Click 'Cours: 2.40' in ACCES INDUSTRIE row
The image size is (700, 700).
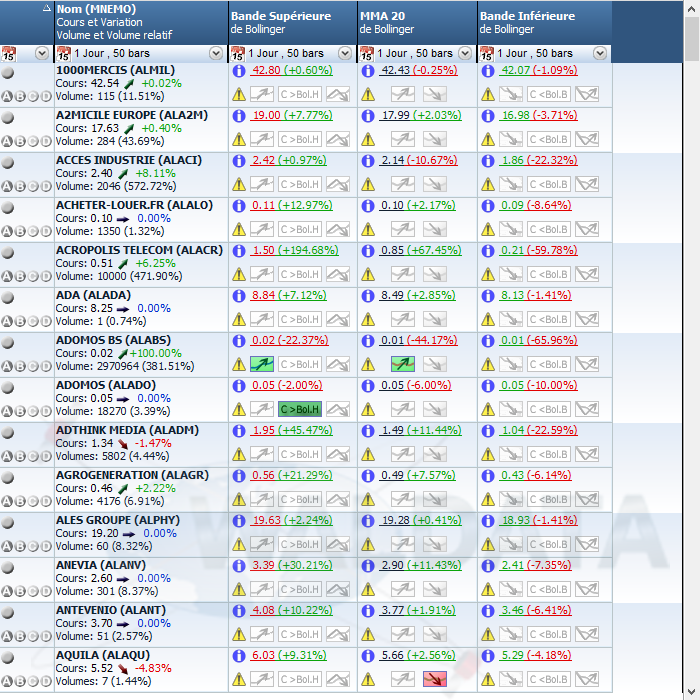(84, 173)
